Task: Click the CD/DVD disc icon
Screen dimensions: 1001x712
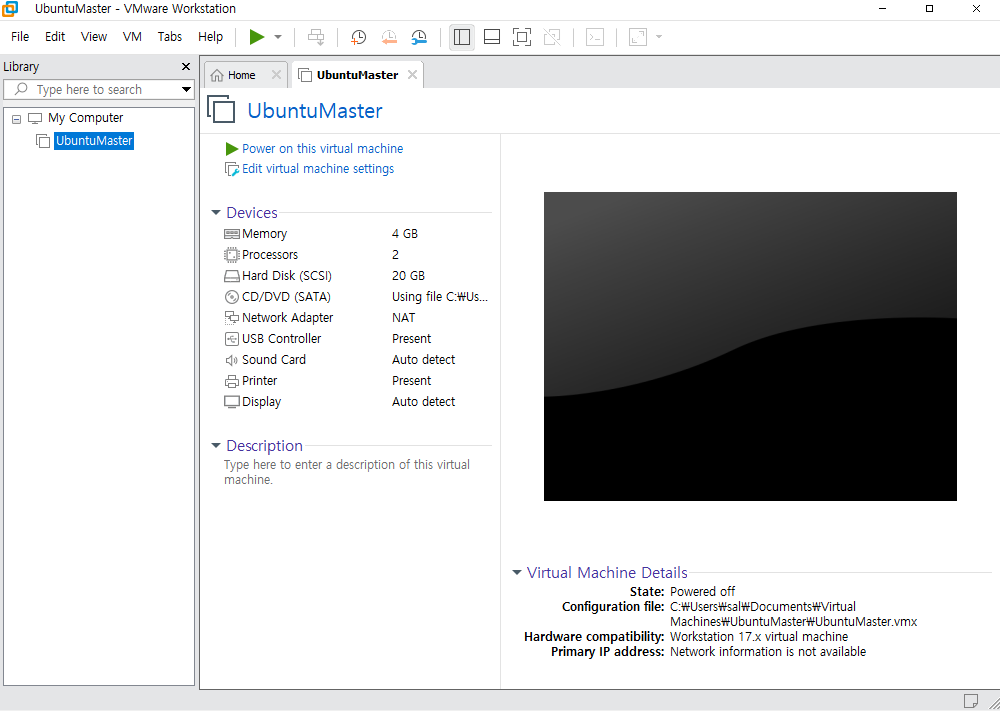Action: coord(232,298)
